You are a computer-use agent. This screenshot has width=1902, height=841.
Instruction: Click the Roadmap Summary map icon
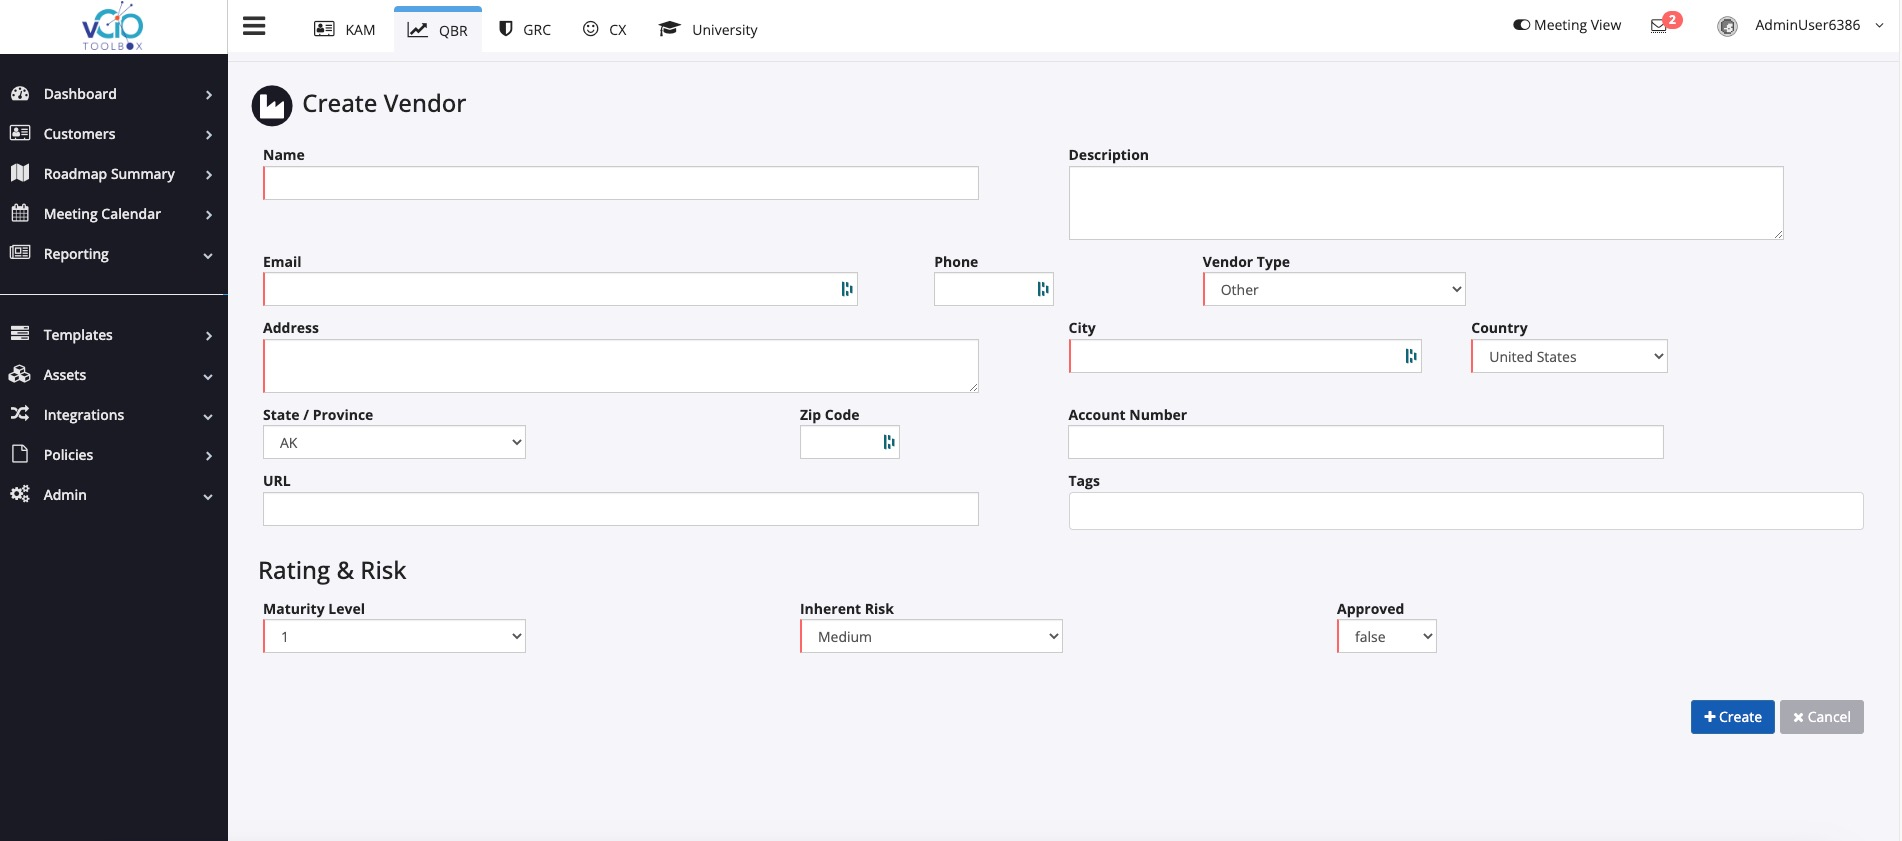click(x=20, y=173)
